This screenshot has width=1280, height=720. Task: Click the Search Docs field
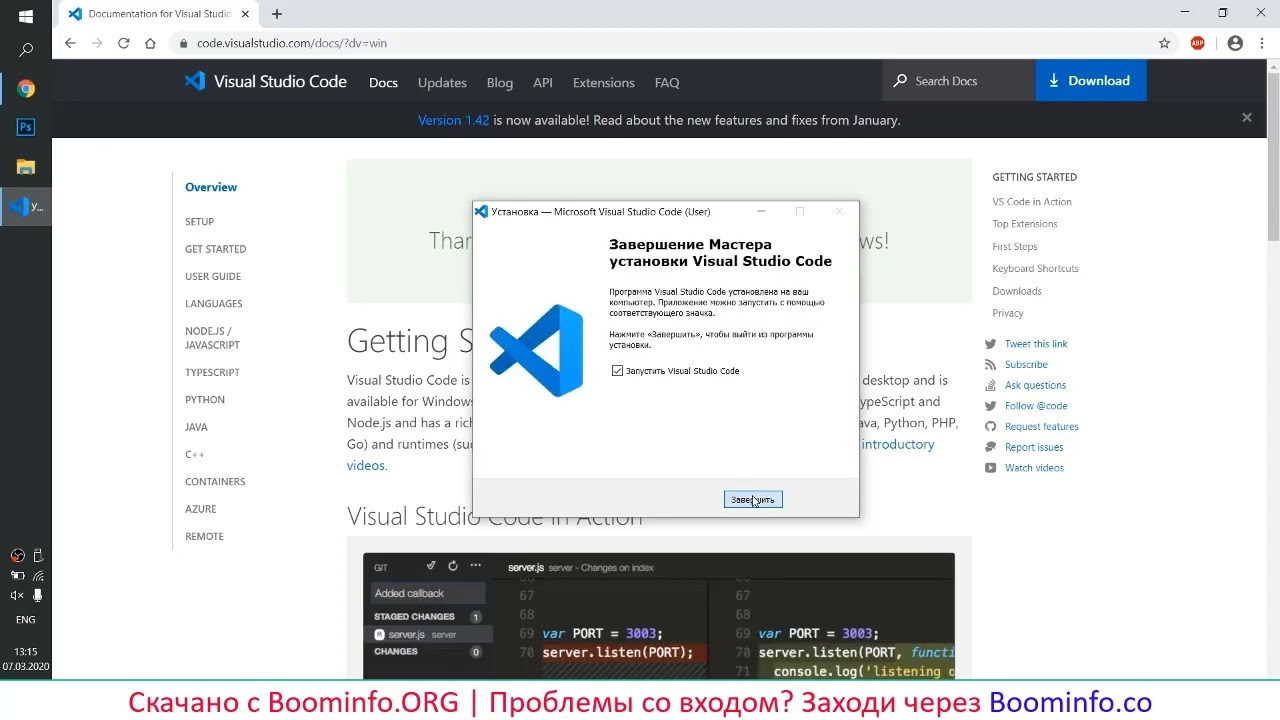pyautogui.click(x=959, y=81)
